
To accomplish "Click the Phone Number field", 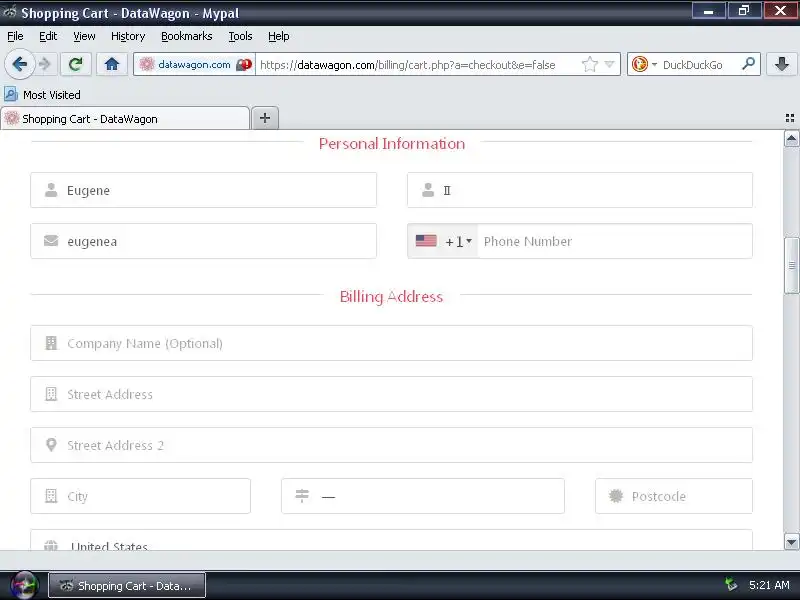I will 614,241.
